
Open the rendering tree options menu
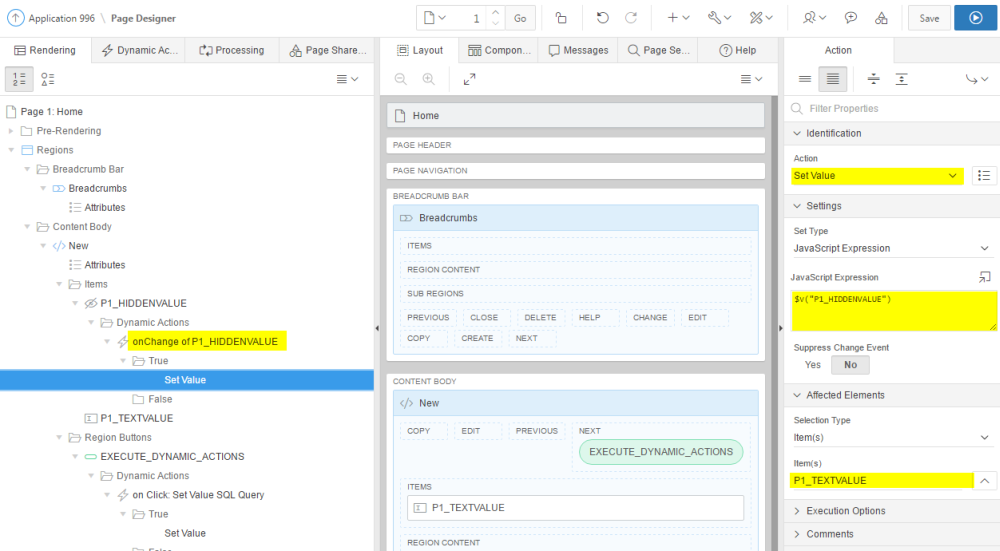click(348, 79)
